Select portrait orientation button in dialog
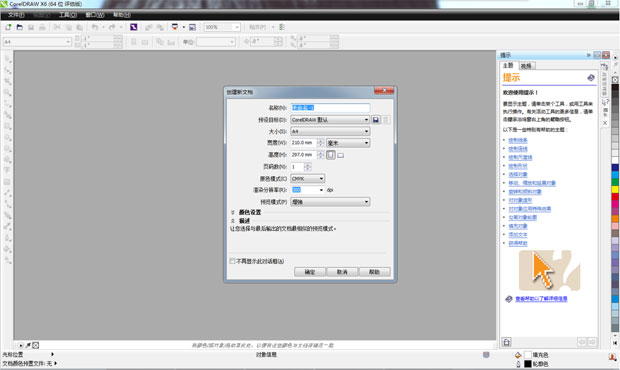The image size is (620, 370). 331,155
